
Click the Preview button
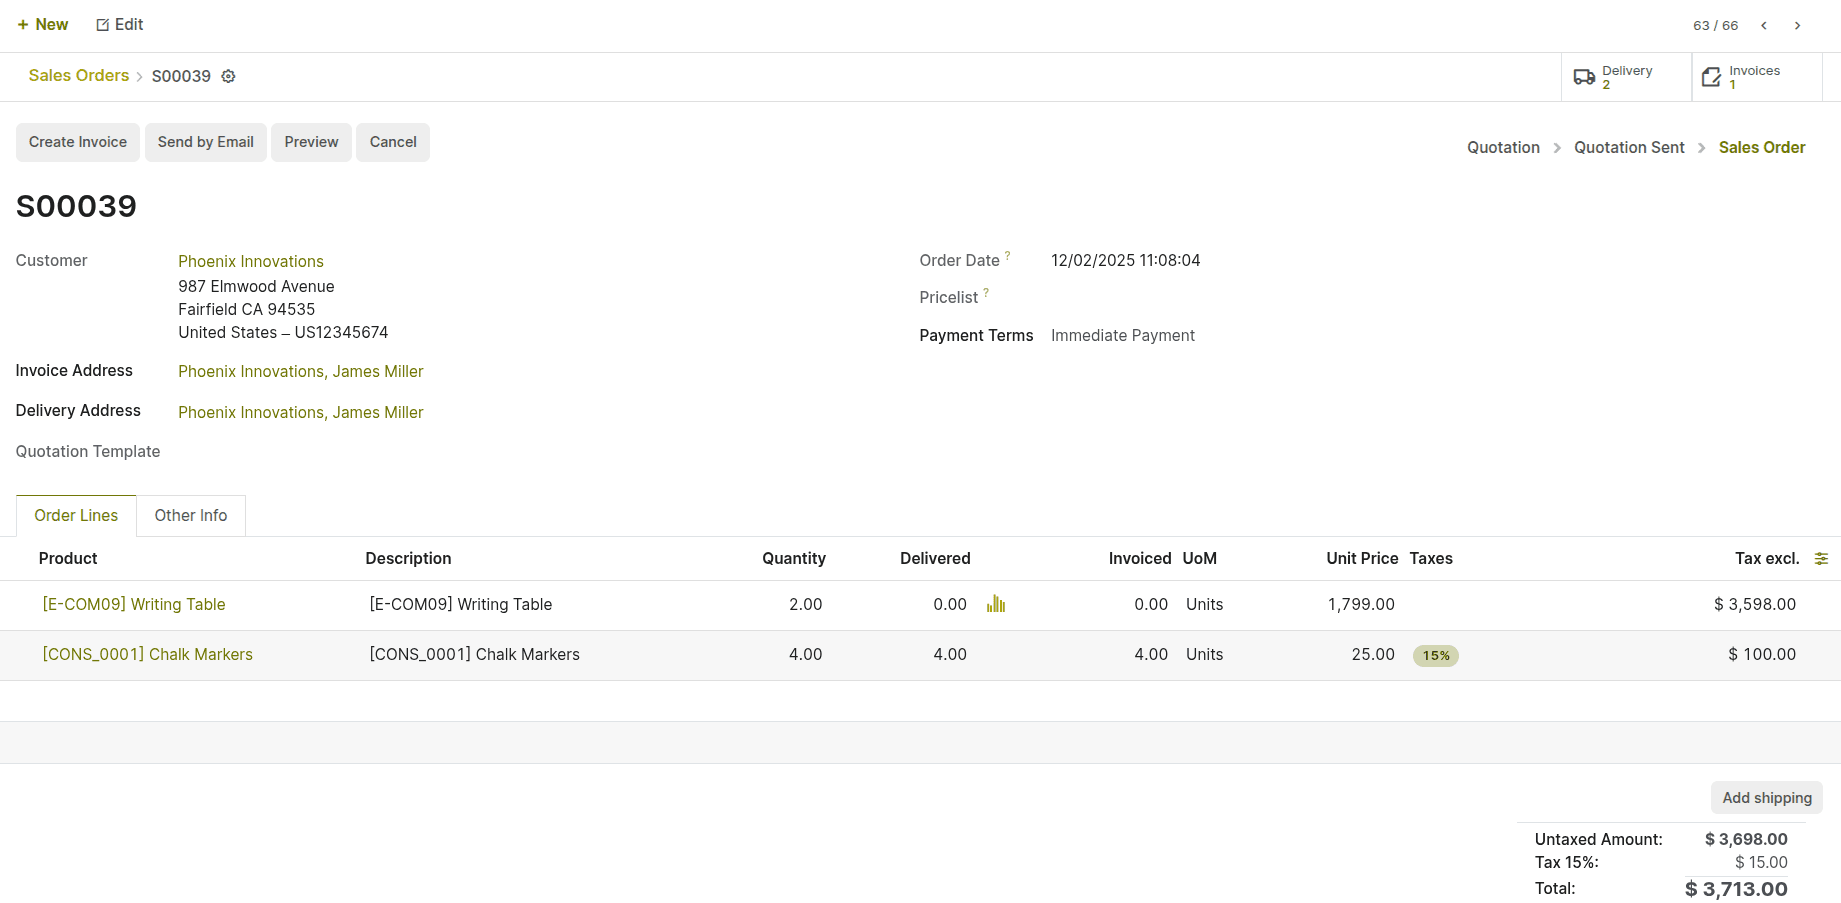[311, 142]
